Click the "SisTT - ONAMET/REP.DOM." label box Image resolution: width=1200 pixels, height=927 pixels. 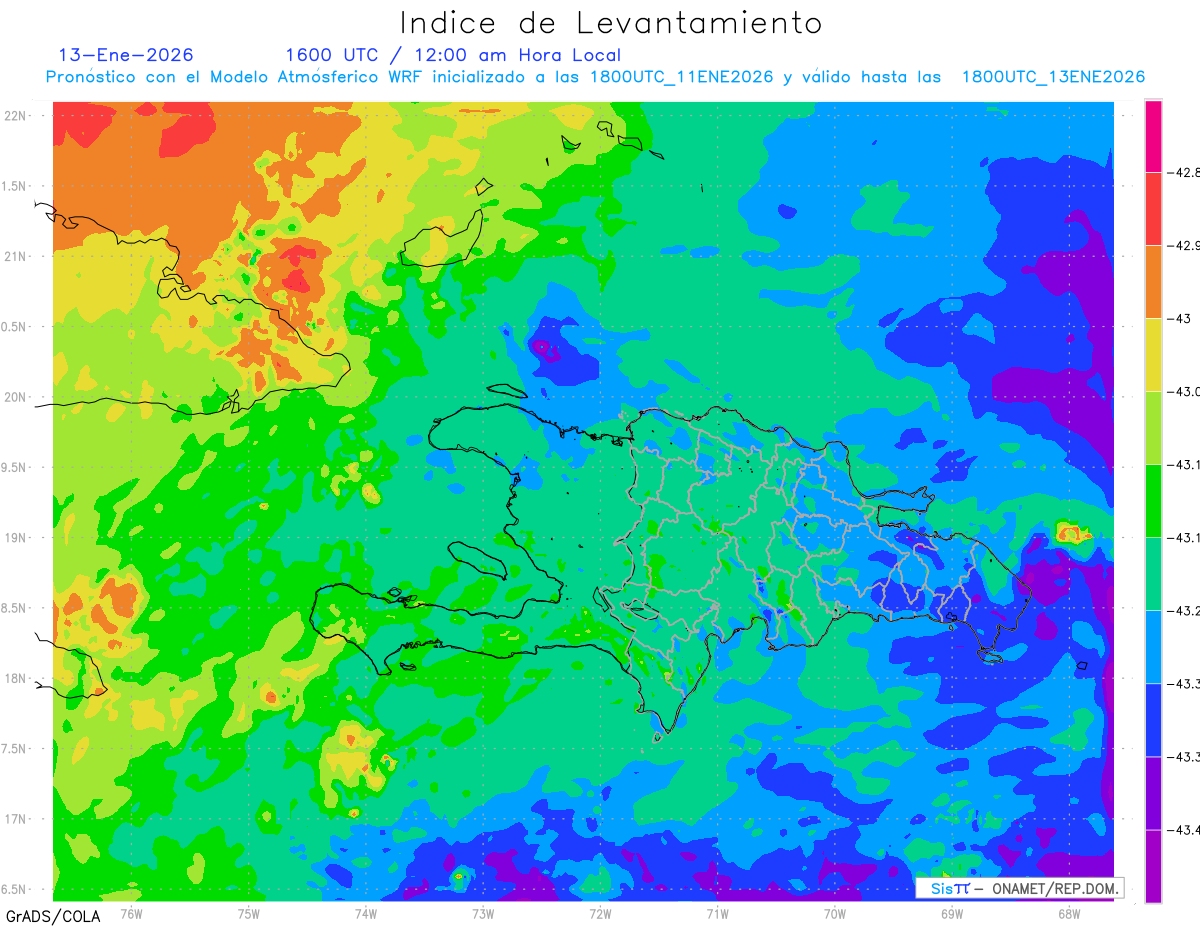(x=1019, y=888)
